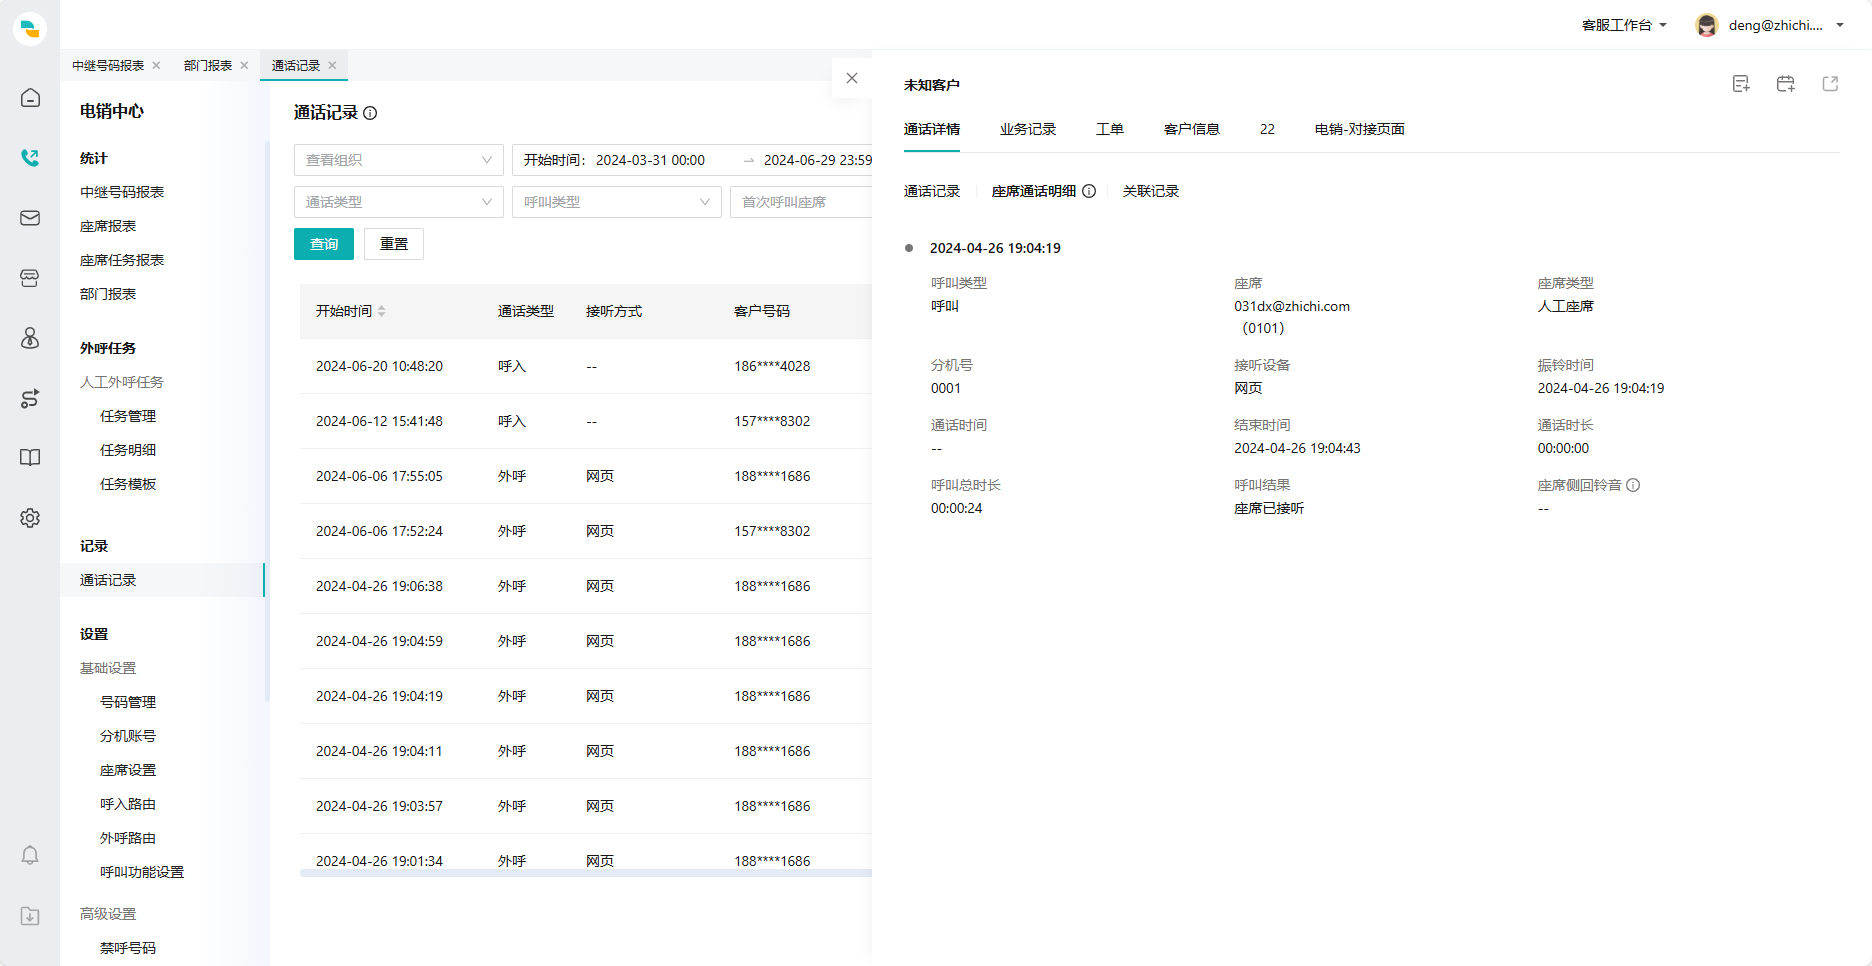Select the 22 tab

tap(1267, 129)
